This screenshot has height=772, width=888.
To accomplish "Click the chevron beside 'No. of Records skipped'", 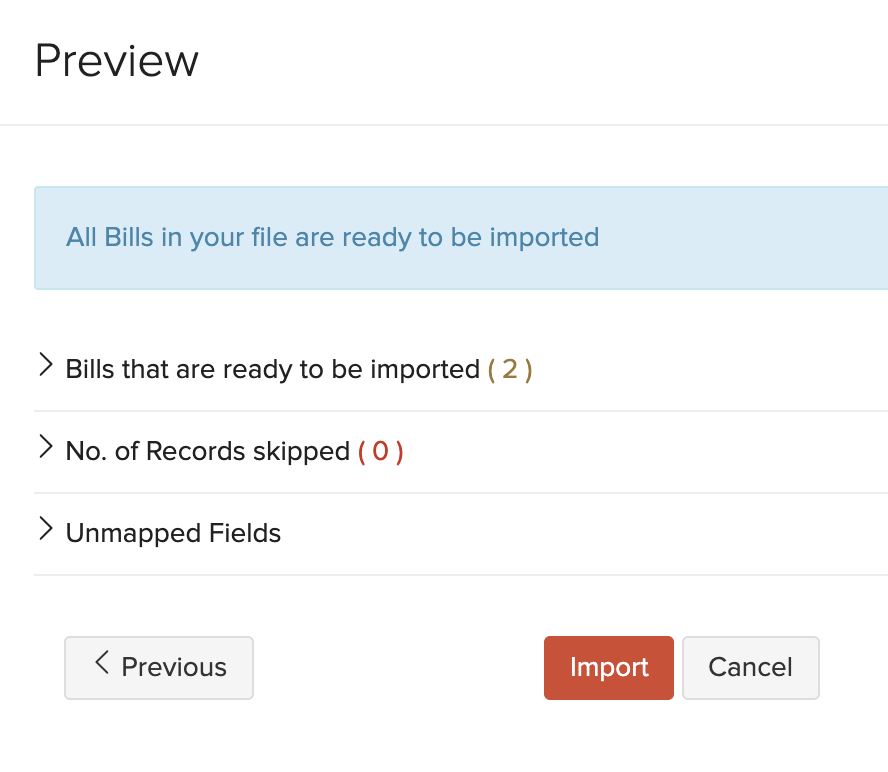I will point(45,448).
